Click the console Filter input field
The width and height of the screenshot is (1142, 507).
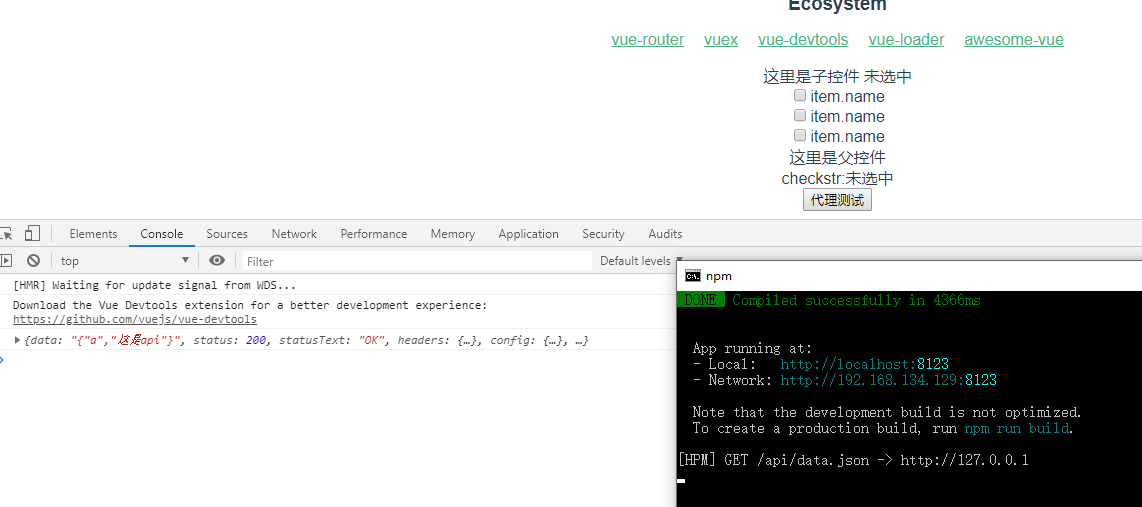(x=415, y=261)
